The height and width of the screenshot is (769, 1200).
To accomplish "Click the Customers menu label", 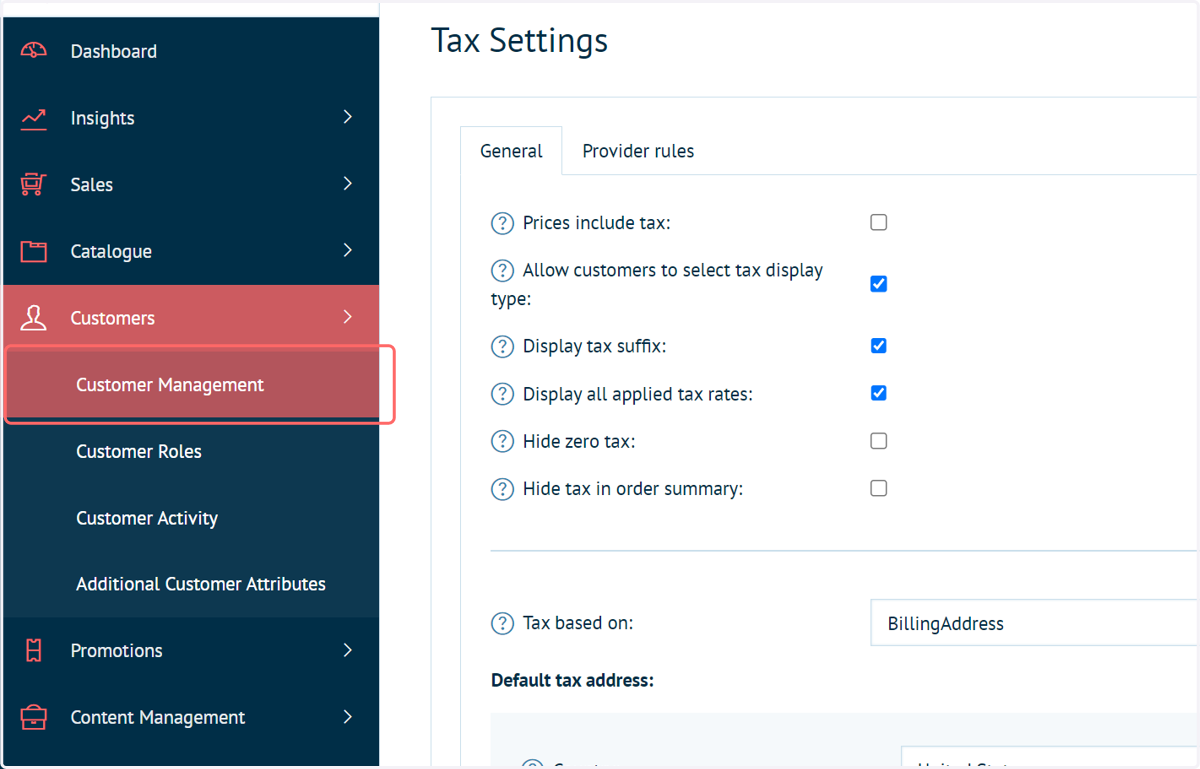I will coord(112,318).
